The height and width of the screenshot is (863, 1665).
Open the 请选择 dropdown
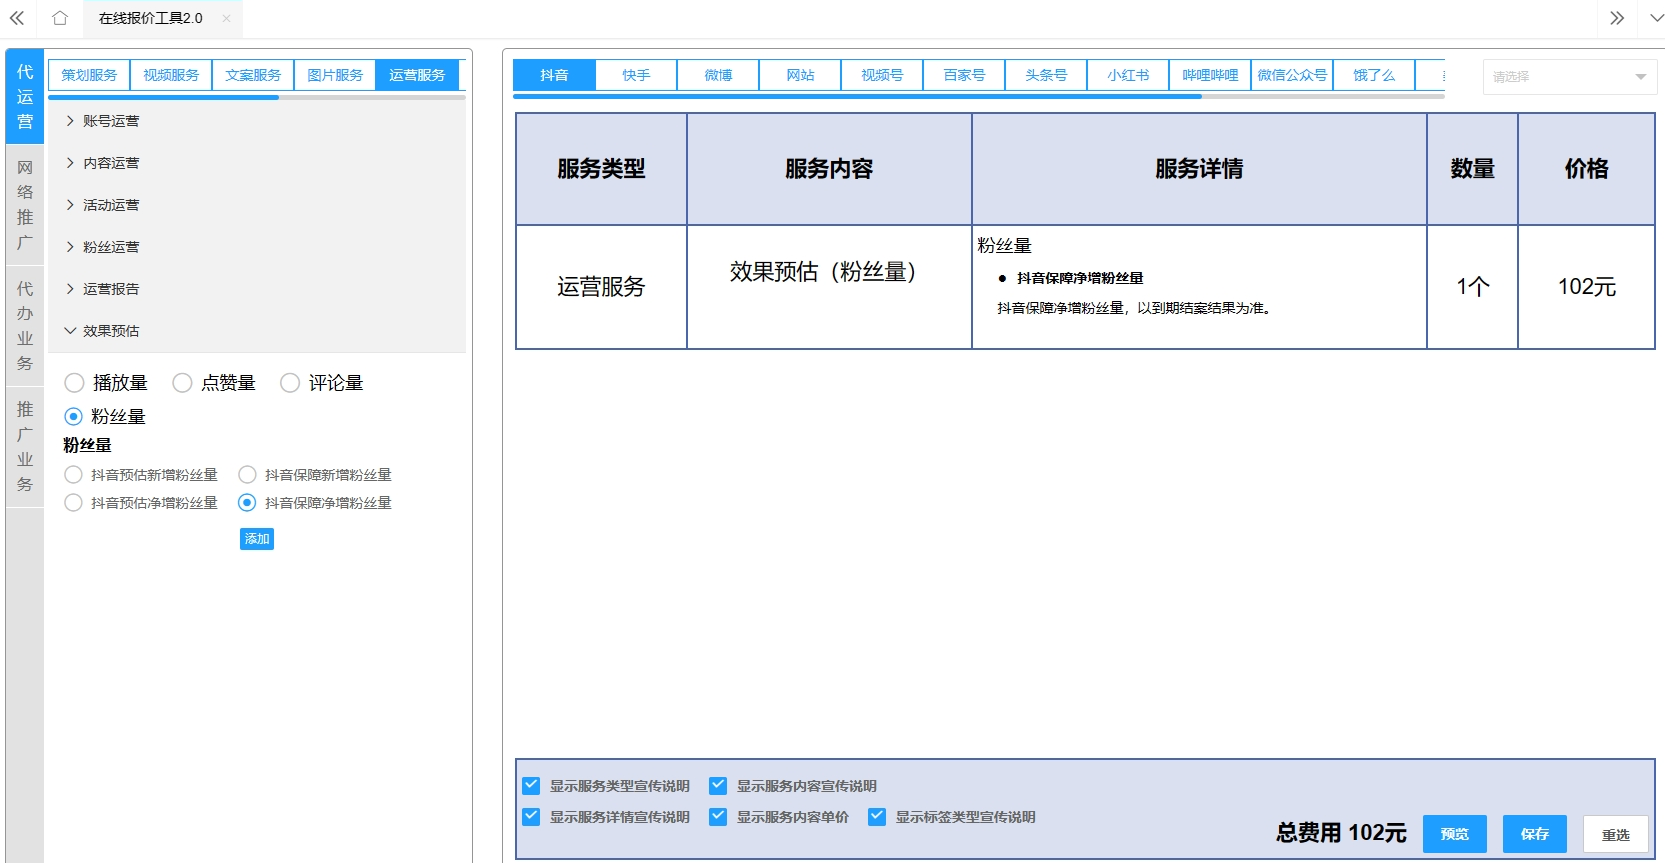1568,77
